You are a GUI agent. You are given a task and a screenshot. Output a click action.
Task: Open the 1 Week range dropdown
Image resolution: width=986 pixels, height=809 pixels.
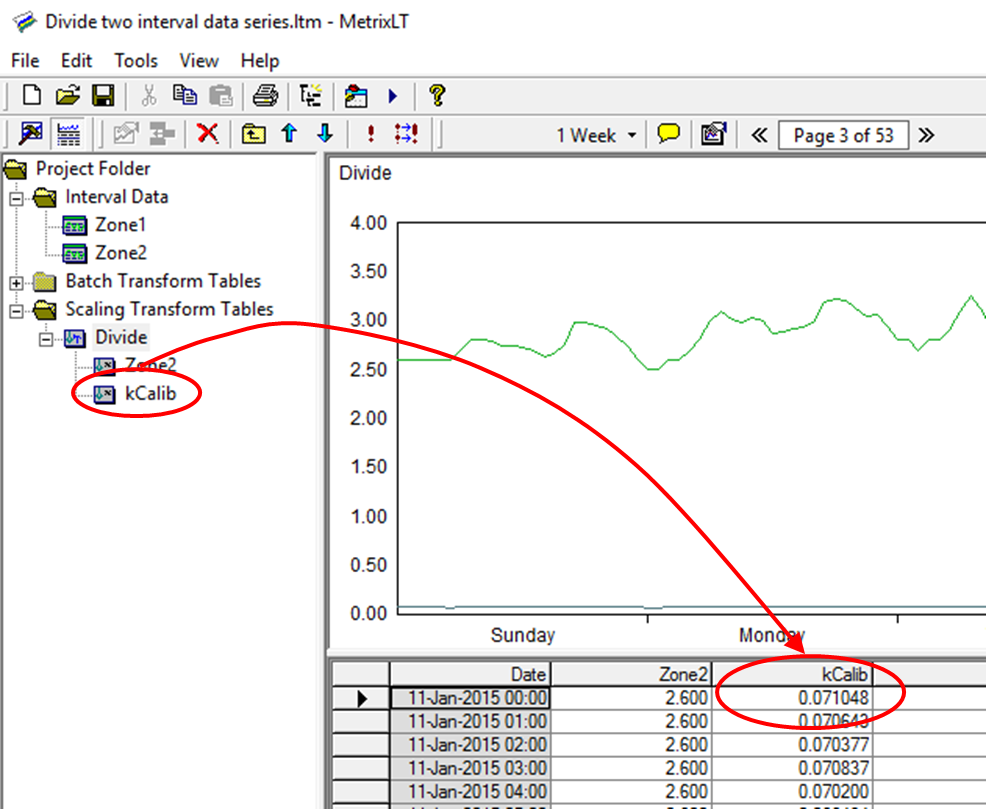coord(597,135)
